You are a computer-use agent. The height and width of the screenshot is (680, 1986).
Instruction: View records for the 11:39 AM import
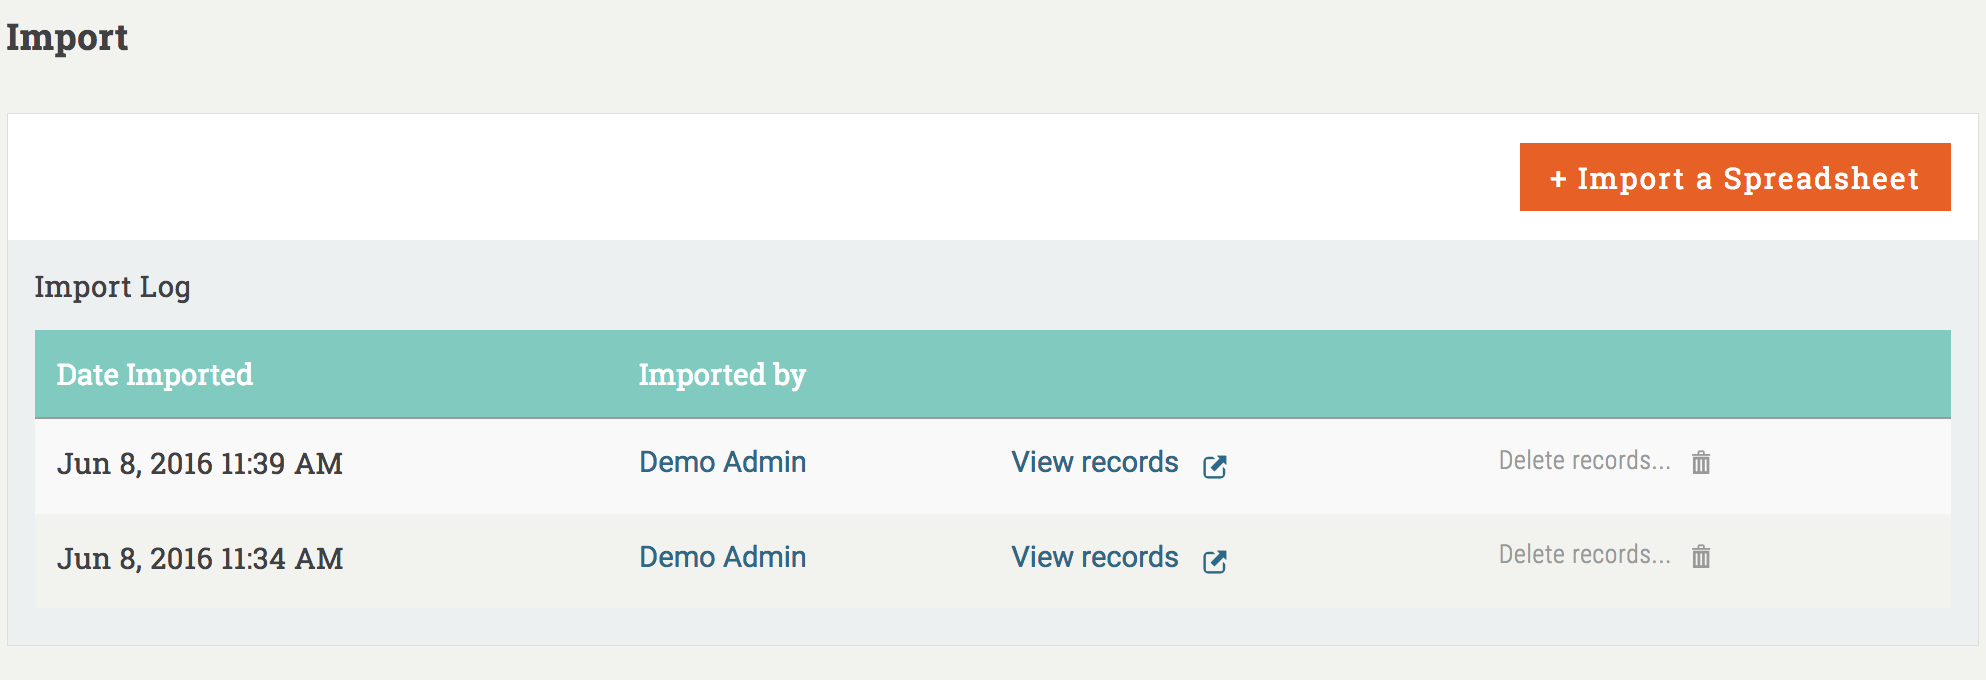[x=1094, y=462]
